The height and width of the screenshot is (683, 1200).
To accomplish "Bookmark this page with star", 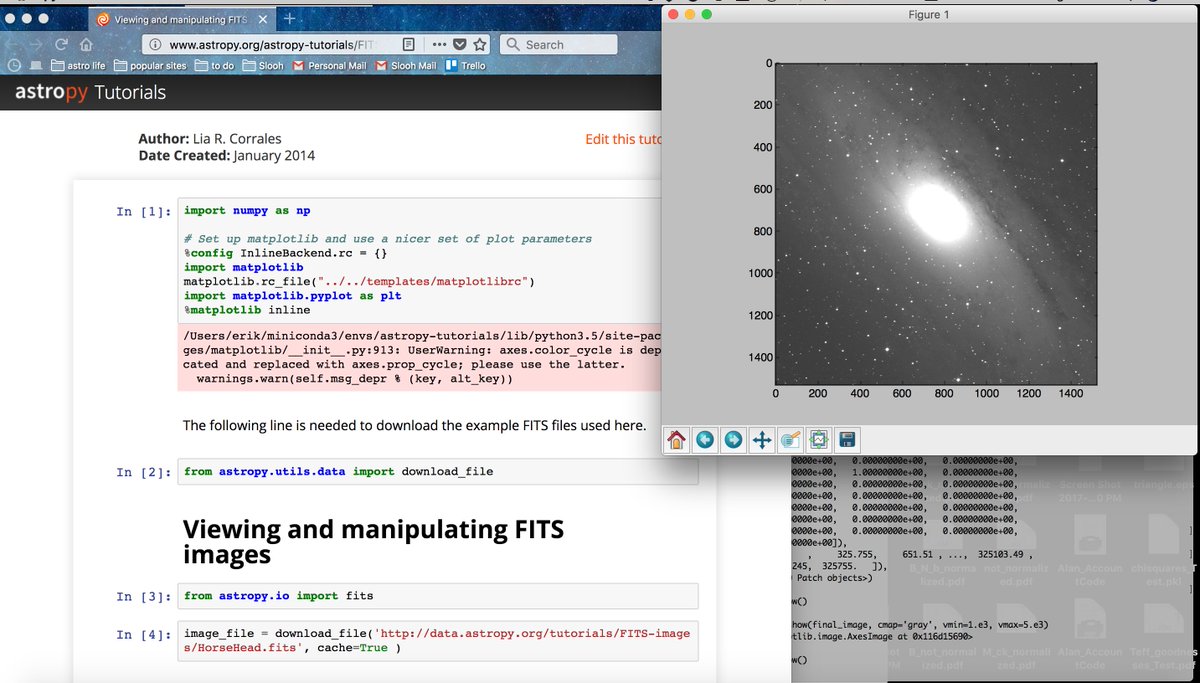I will tap(480, 44).
